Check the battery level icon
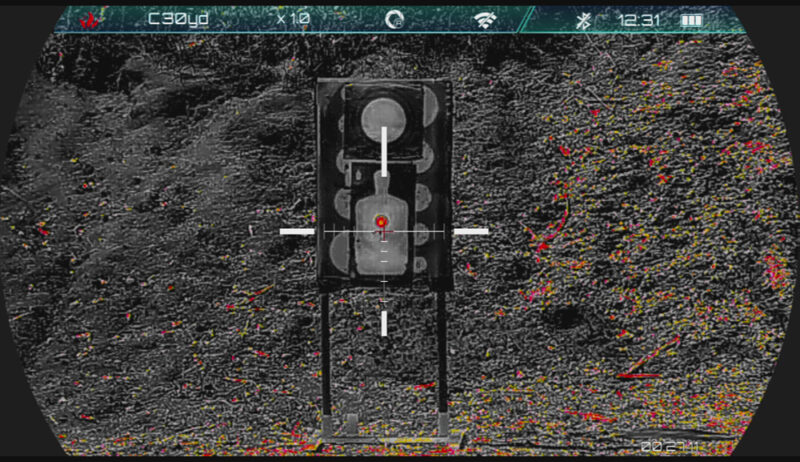Viewport: 800px width, 462px height. (691, 20)
